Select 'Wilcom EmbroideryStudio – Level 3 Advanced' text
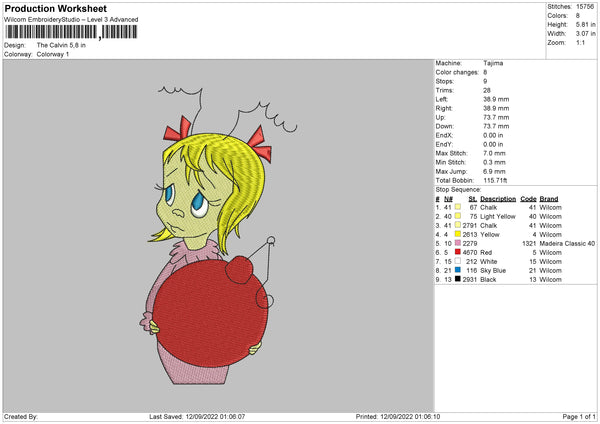Screen dimensions: 600x424 (71, 20)
